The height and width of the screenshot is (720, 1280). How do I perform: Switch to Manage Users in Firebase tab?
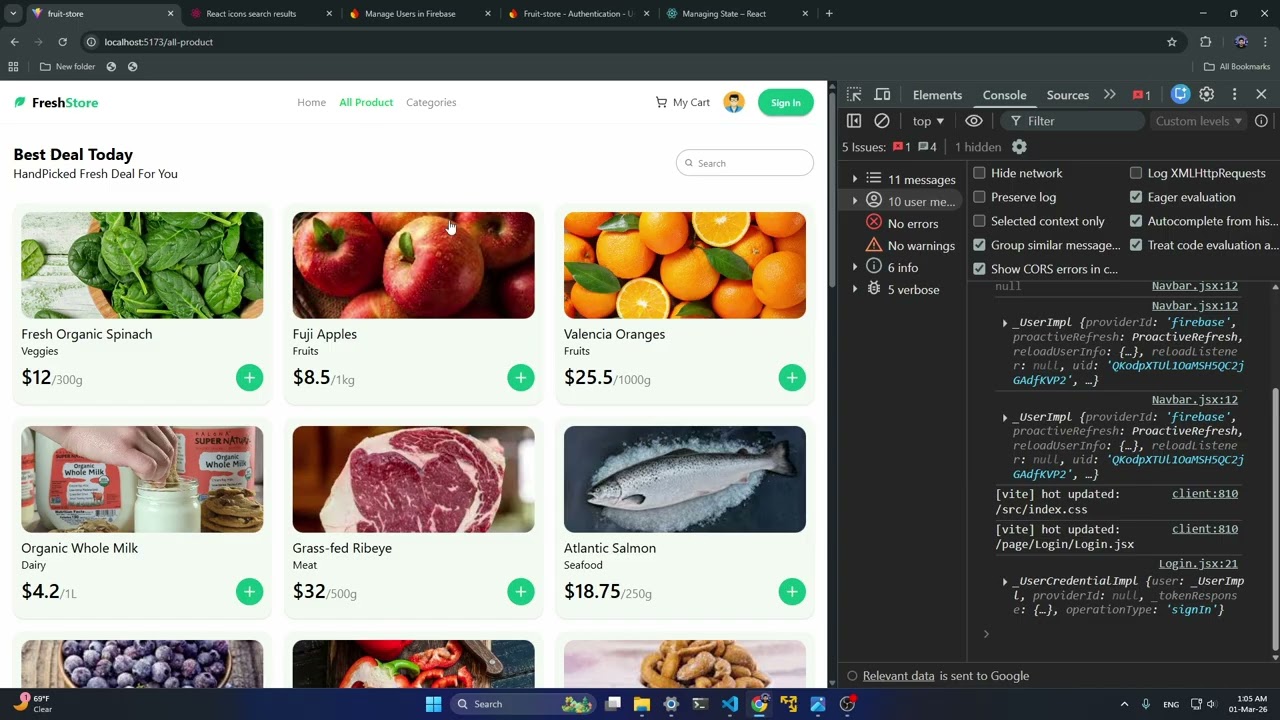pyautogui.click(x=420, y=14)
